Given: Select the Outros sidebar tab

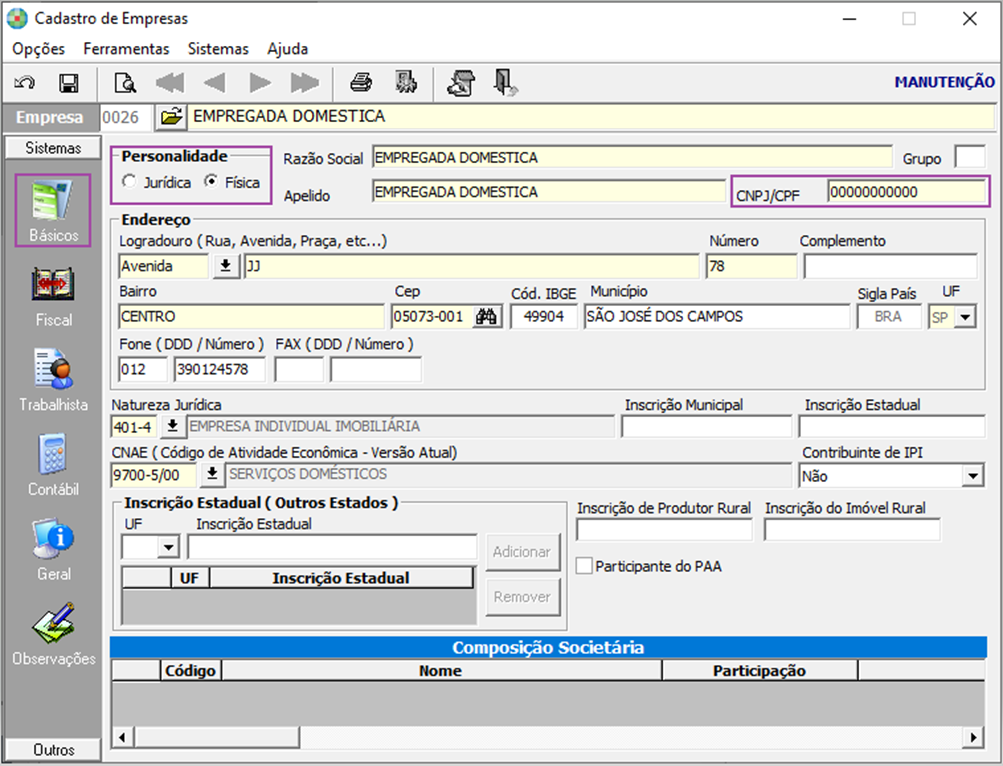Looking at the screenshot, I should click(53, 749).
